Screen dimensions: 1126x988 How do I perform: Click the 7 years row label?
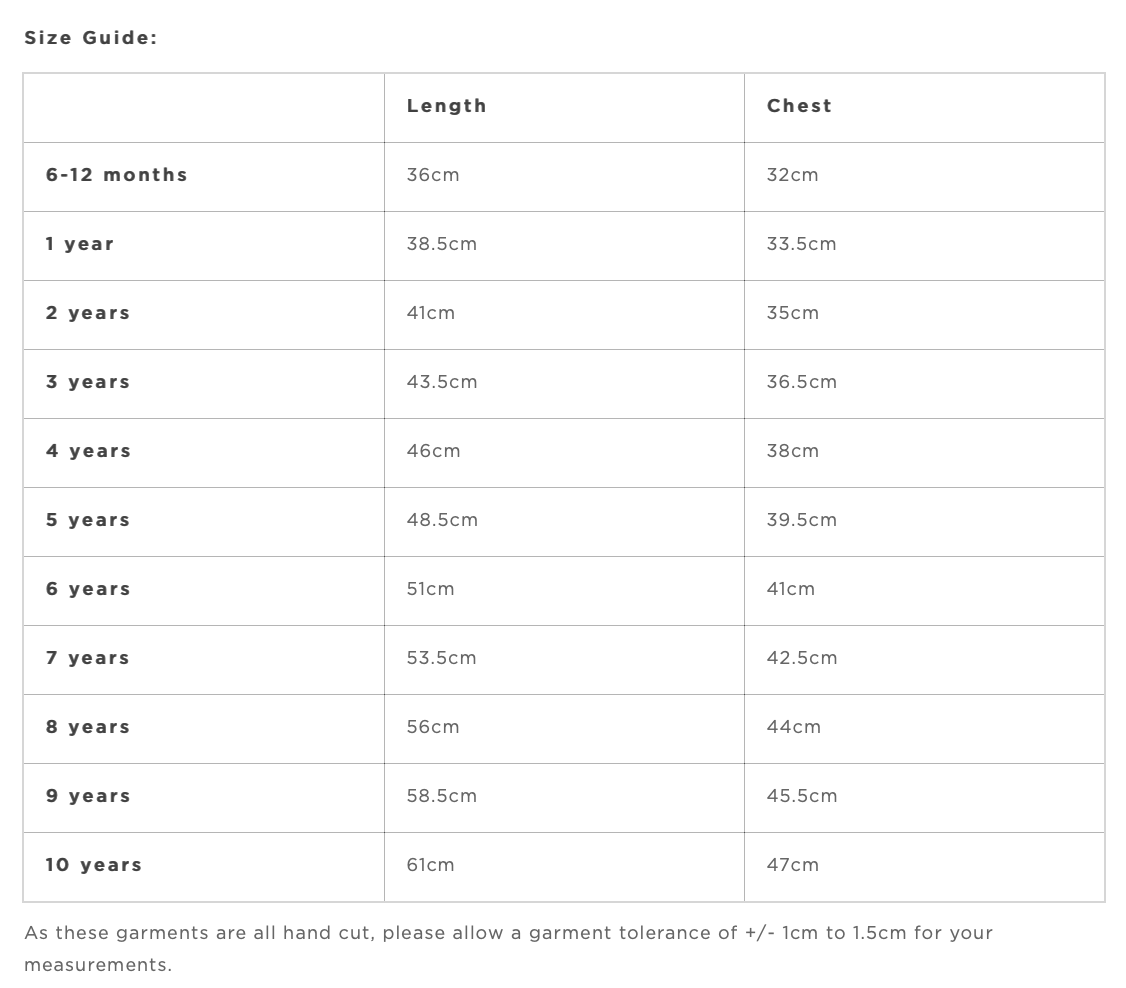click(88, 658)
